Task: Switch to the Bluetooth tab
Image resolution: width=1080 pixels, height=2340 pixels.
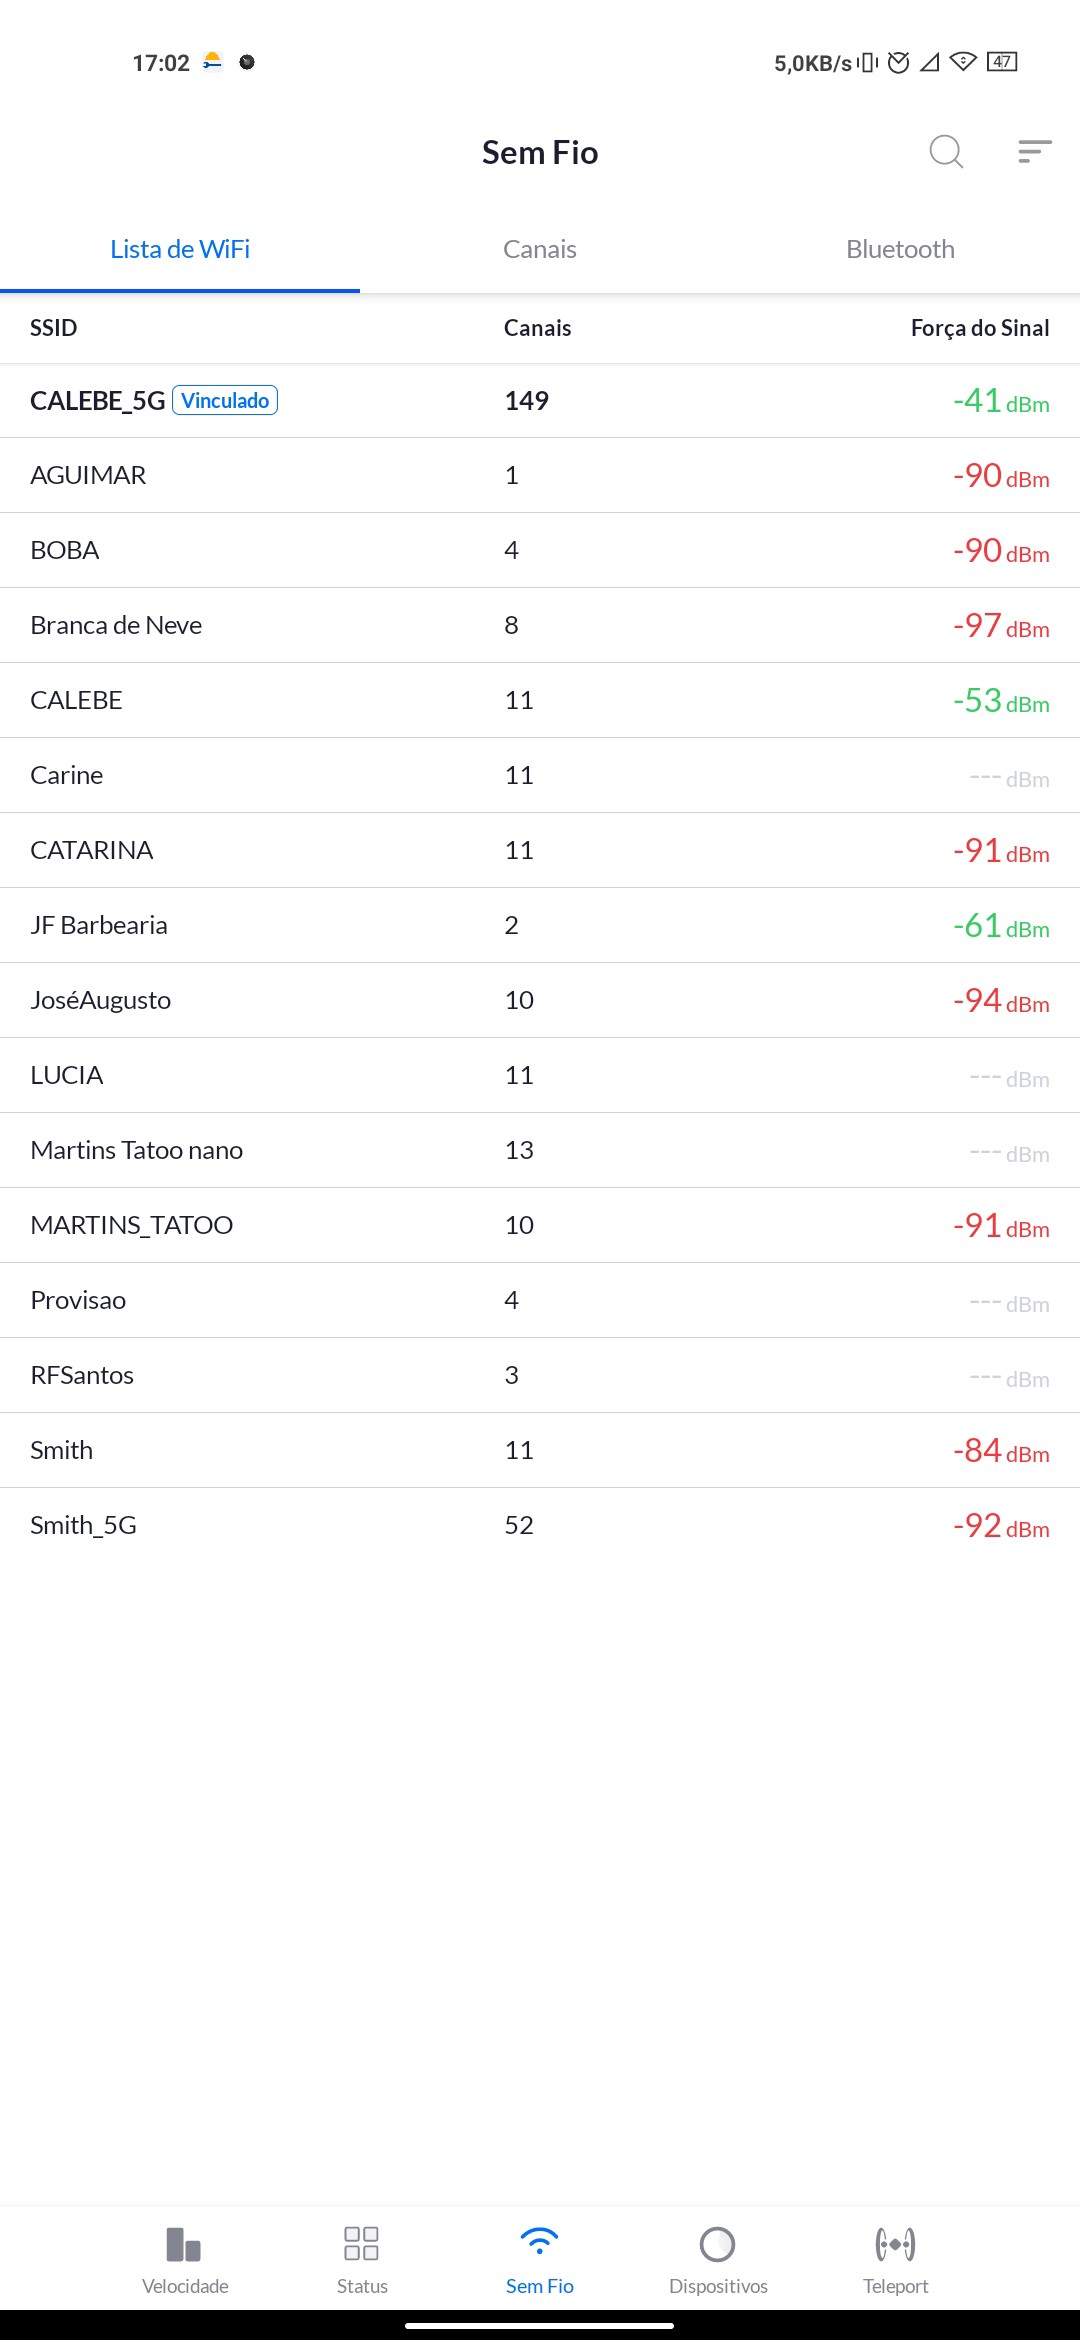Action: [x=900, y=249]
